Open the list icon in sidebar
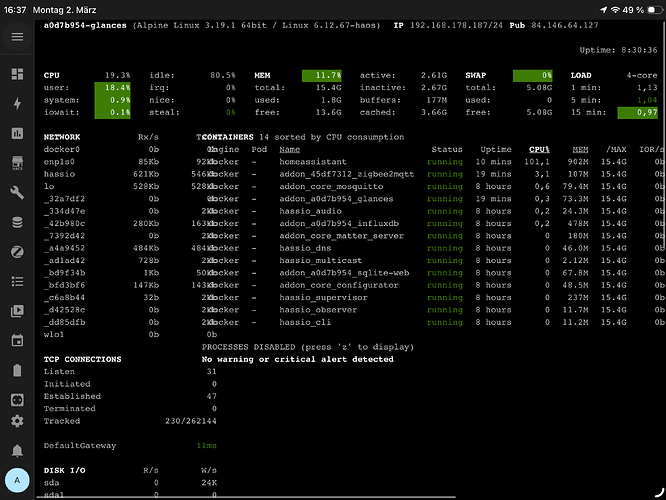The height and width of the screenshot is (500, 666). coord(17,281)
